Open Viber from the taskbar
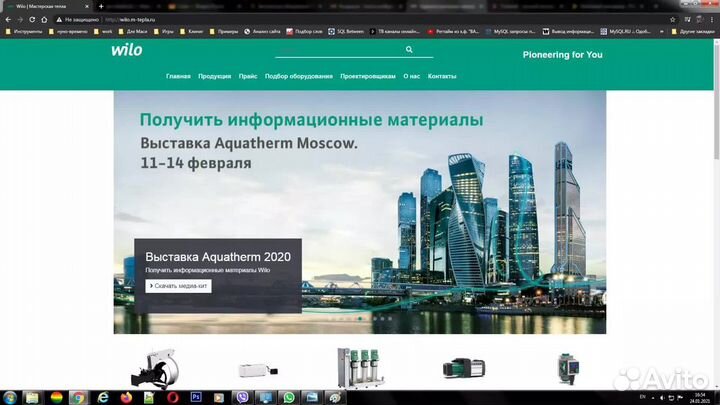Screen dimensions: 720x405 (242, 398)
